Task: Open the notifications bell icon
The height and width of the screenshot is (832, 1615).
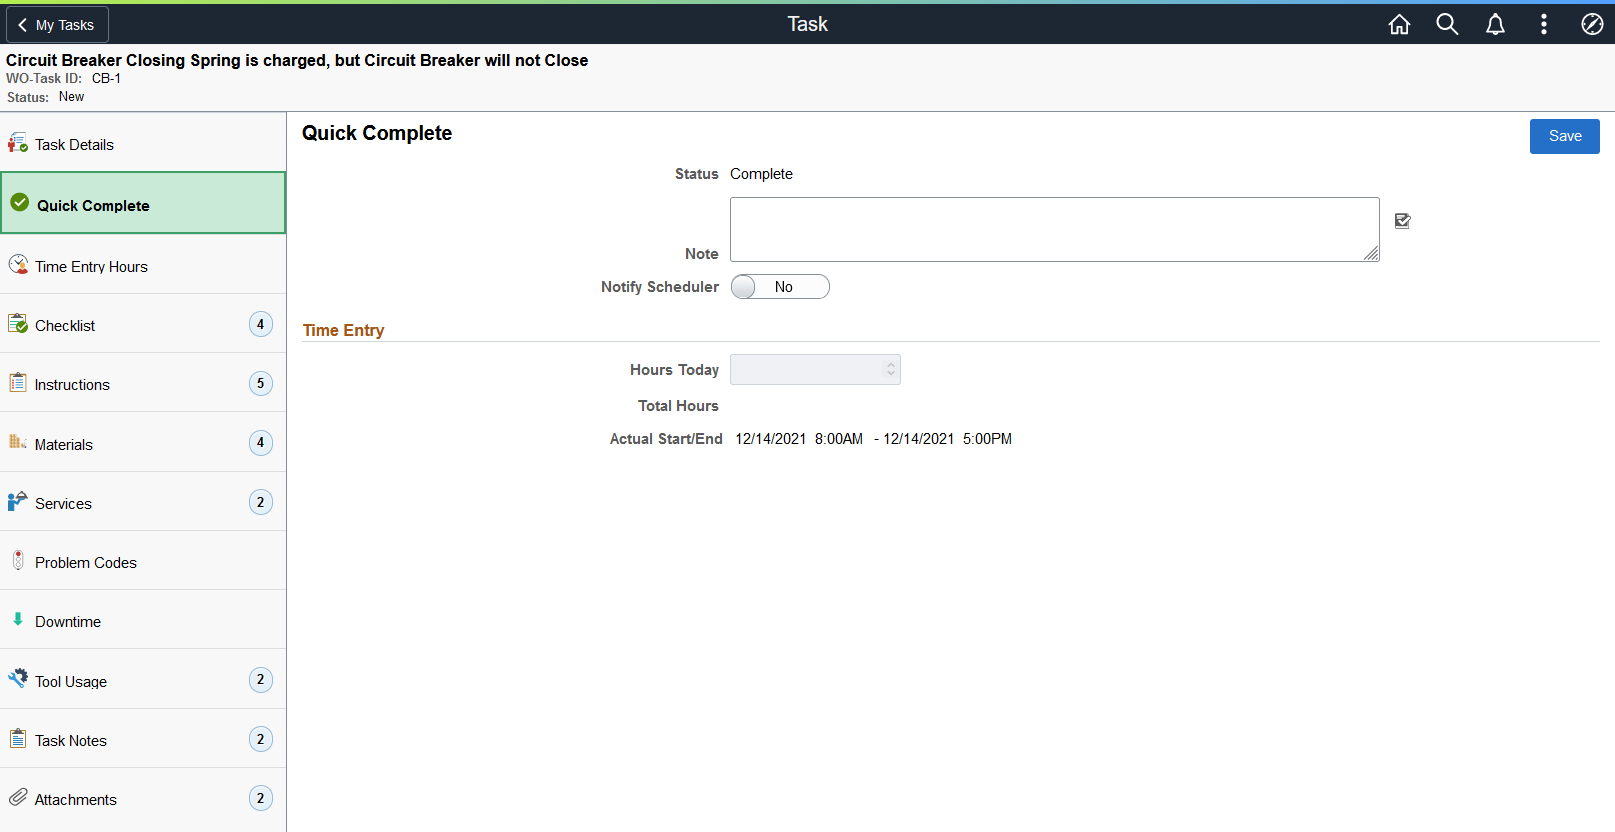Action: (1495, 24)
